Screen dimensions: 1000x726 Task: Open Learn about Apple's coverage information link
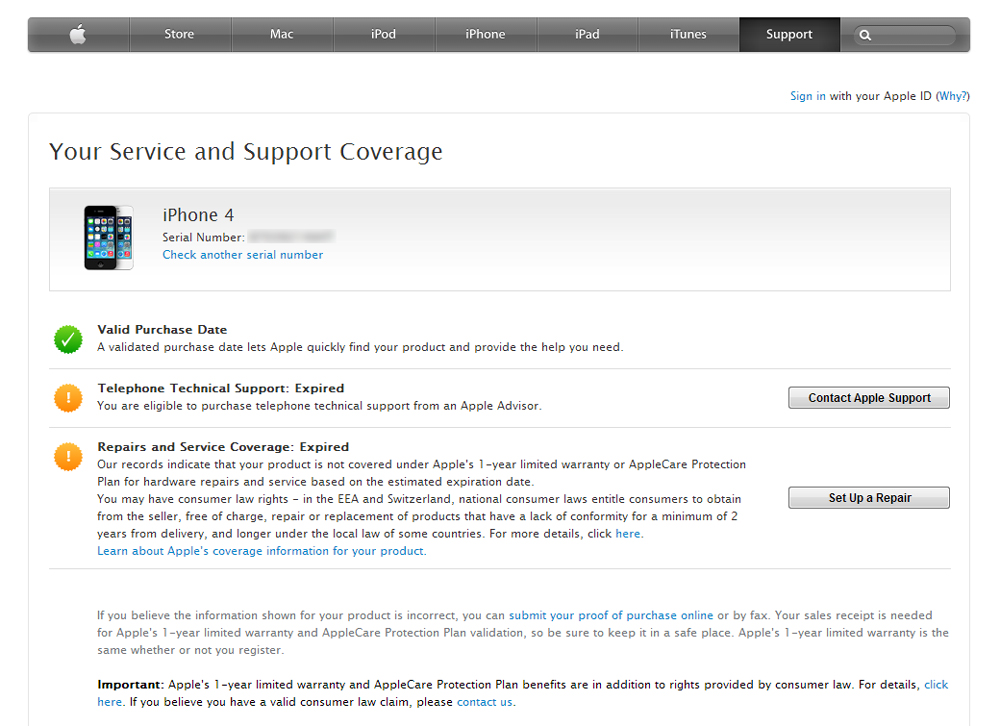pyautogui.click(x=260, y=551)
